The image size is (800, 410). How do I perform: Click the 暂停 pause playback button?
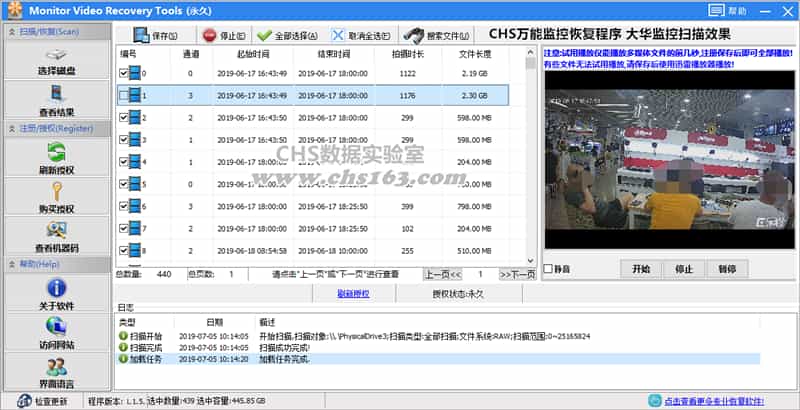(727, 269)
